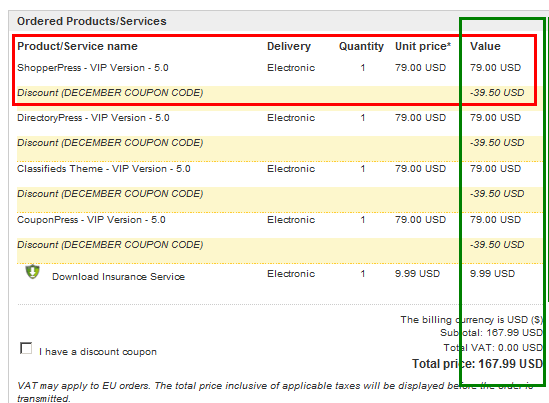
Task: Click the 'Product/Service name' column header
Action: (77, 46)
